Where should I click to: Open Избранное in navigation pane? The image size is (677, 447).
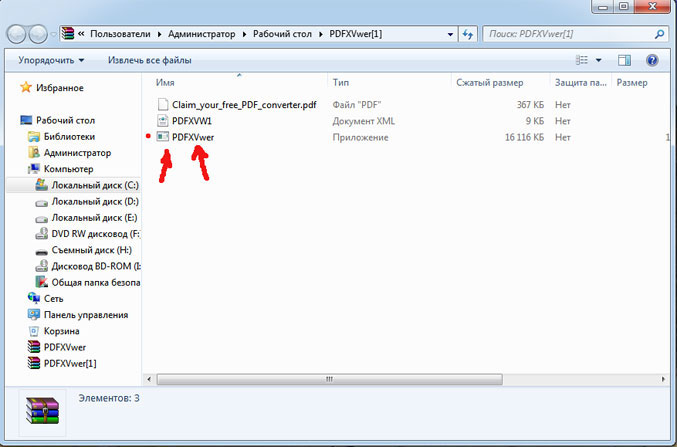(60, 88)
